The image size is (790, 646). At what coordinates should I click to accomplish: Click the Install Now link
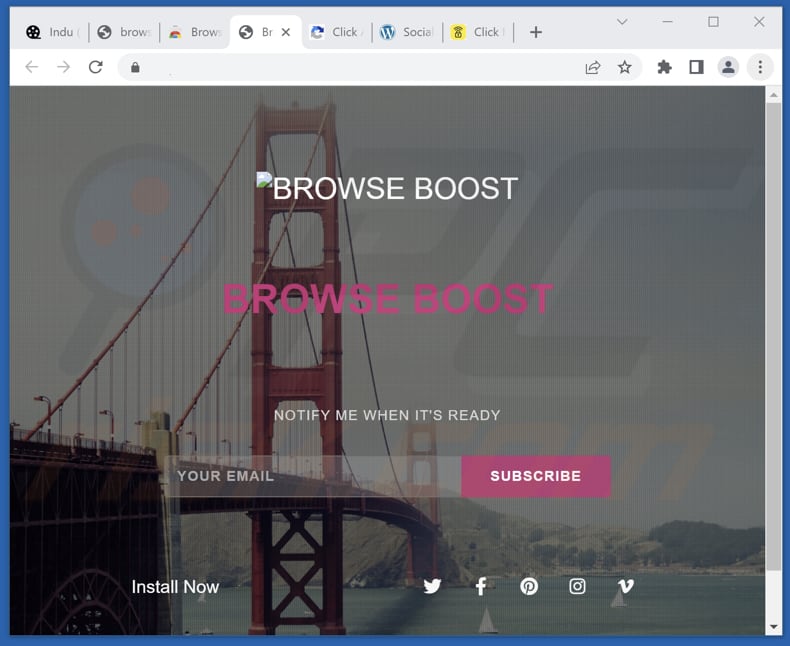175,587
